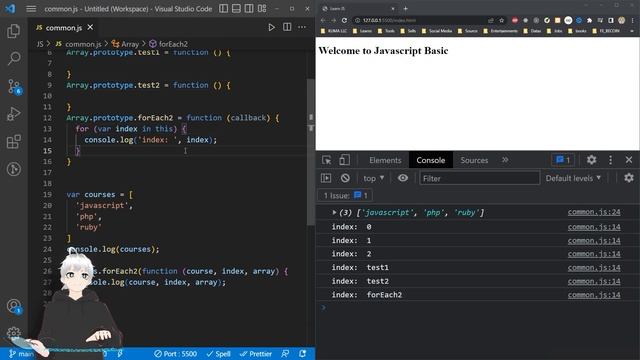
Task: Open the Chrome three-dot menu
Action: (x=633, y=20)
